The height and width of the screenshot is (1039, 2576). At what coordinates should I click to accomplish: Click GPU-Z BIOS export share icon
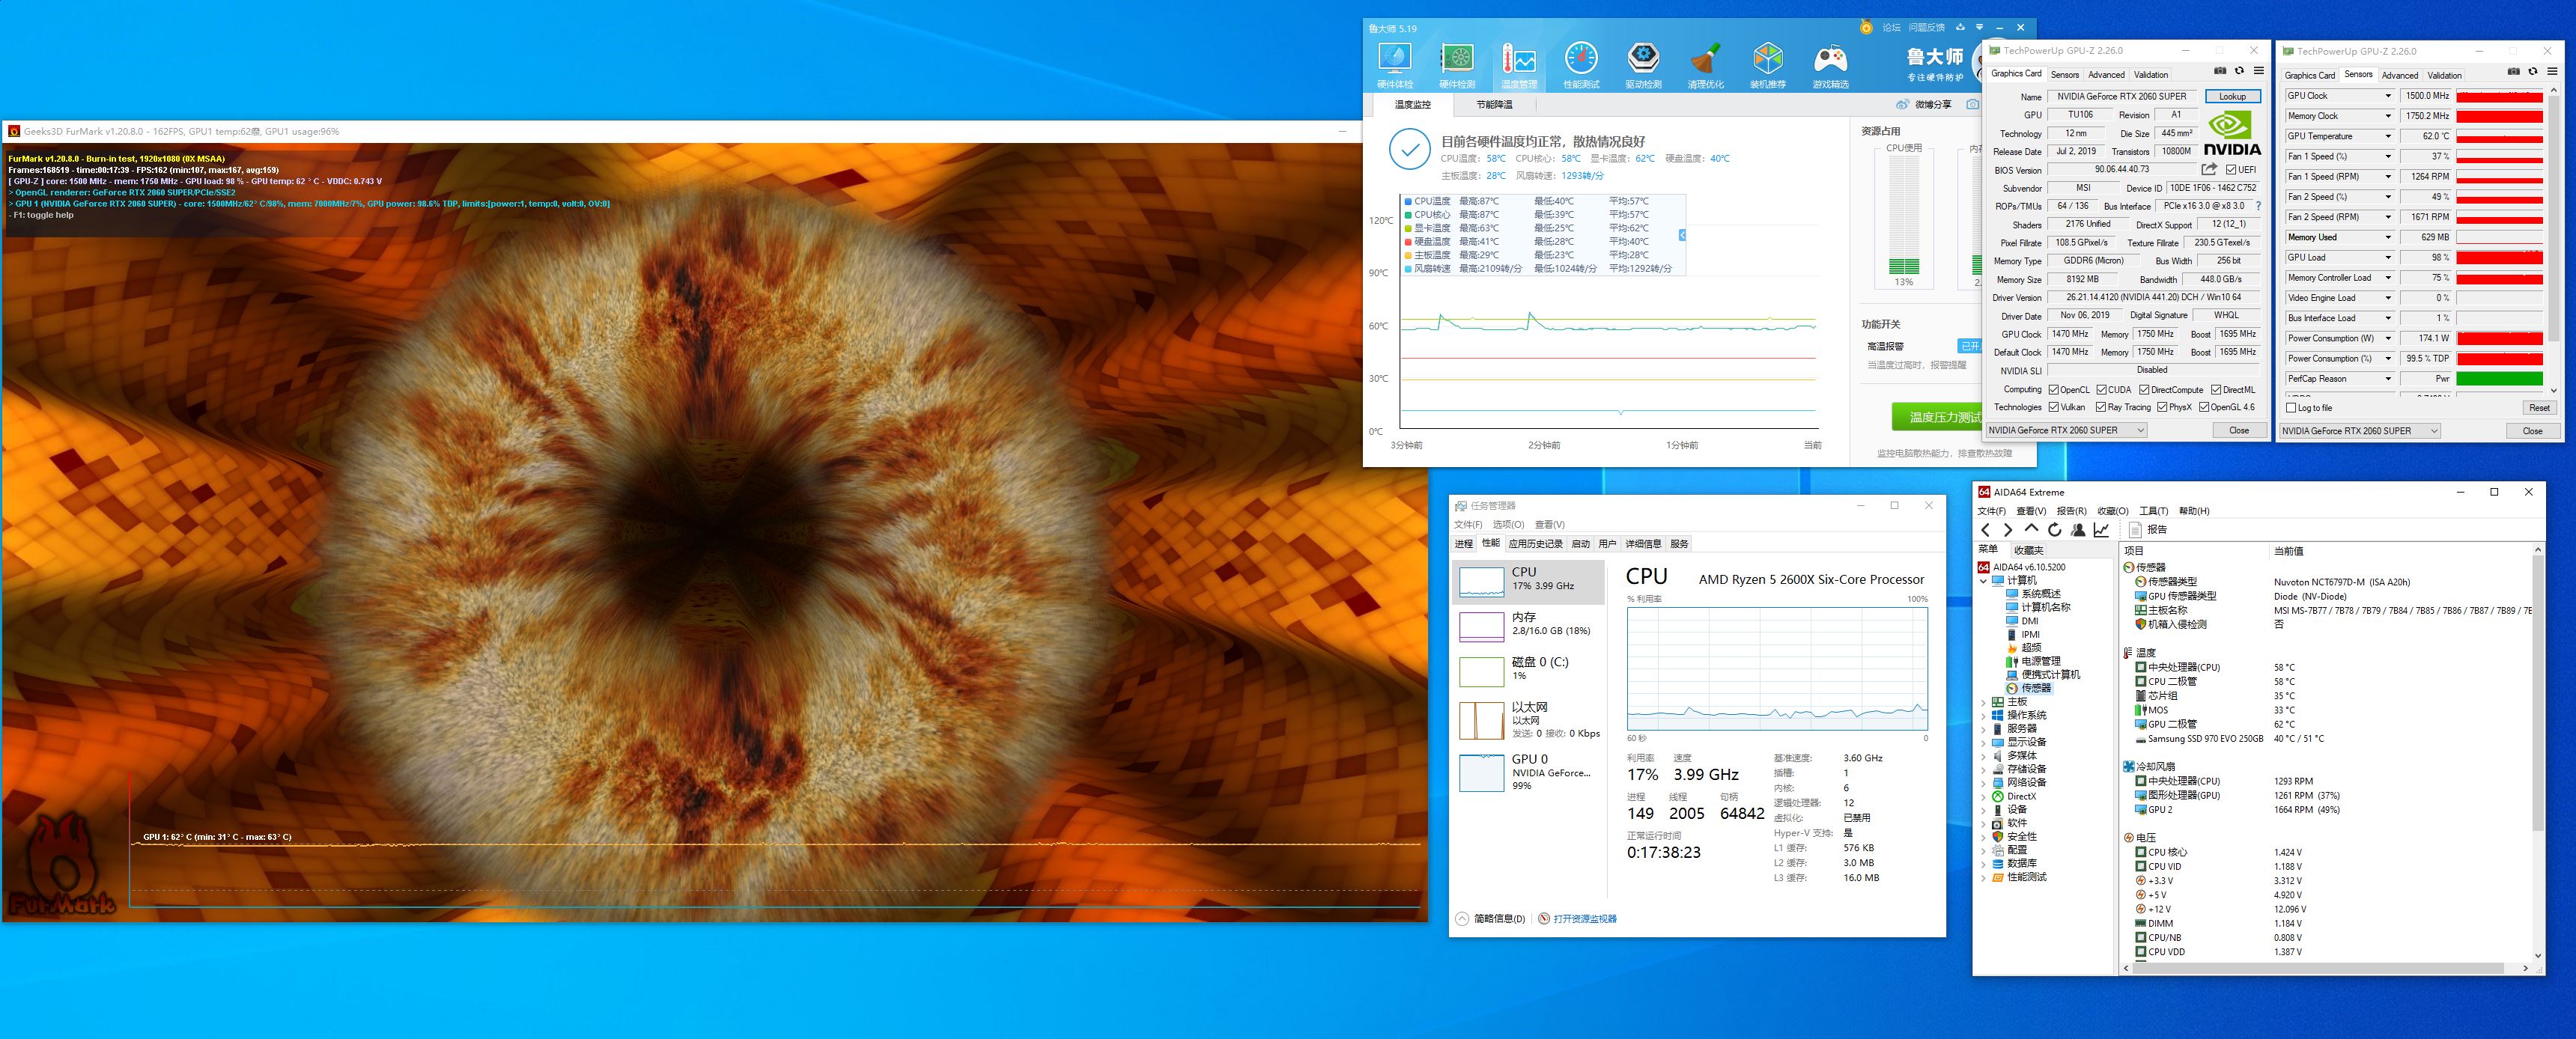pos(2209,169)
